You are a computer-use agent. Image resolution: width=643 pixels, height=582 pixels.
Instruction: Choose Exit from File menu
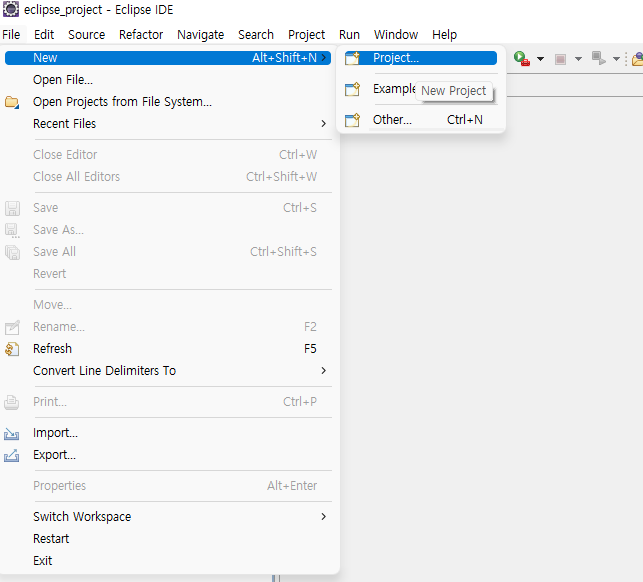pos(168,561)
